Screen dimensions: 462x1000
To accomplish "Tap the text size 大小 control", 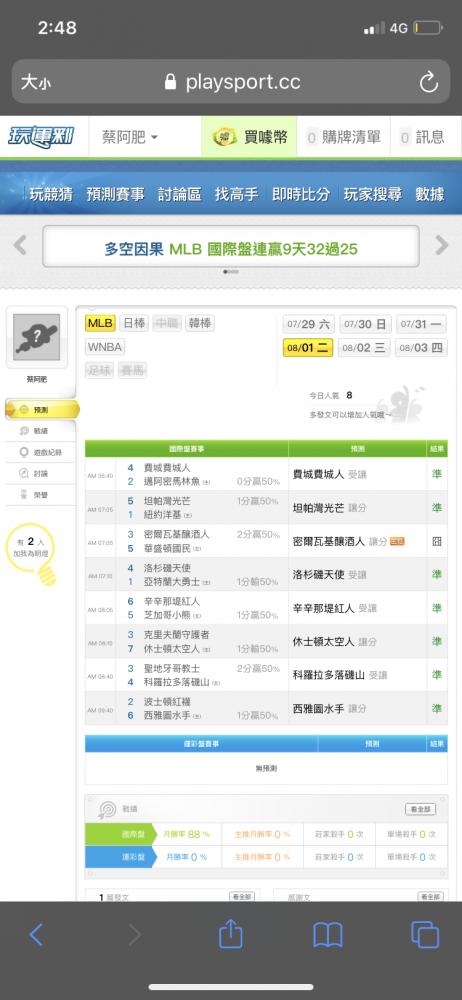I will pyautogui.click(x=36, y=82).
